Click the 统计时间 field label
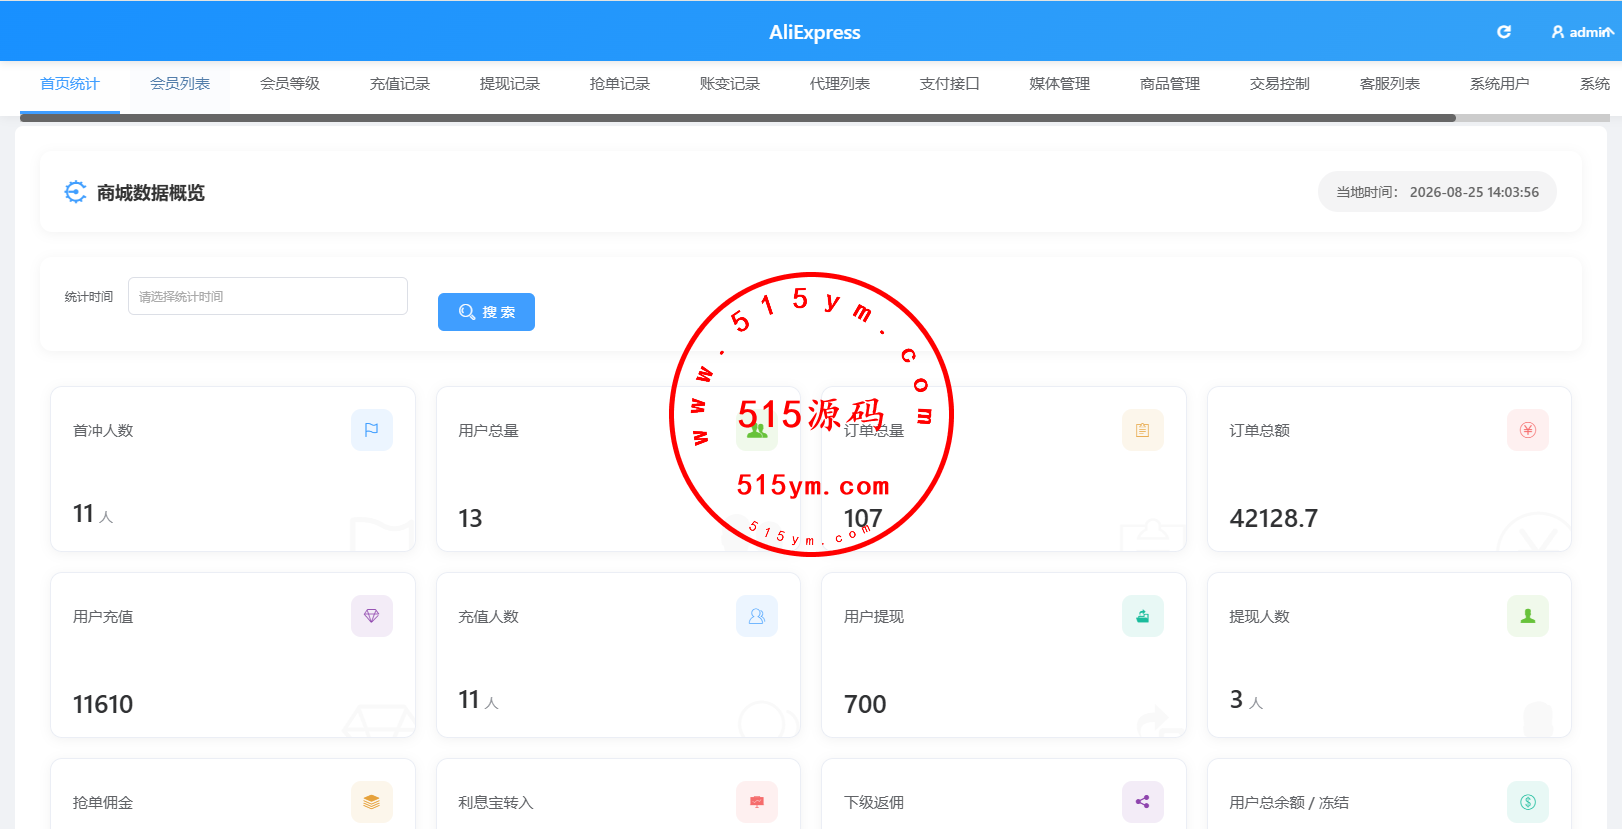1622x829 pixels. (x=89, y=297)
